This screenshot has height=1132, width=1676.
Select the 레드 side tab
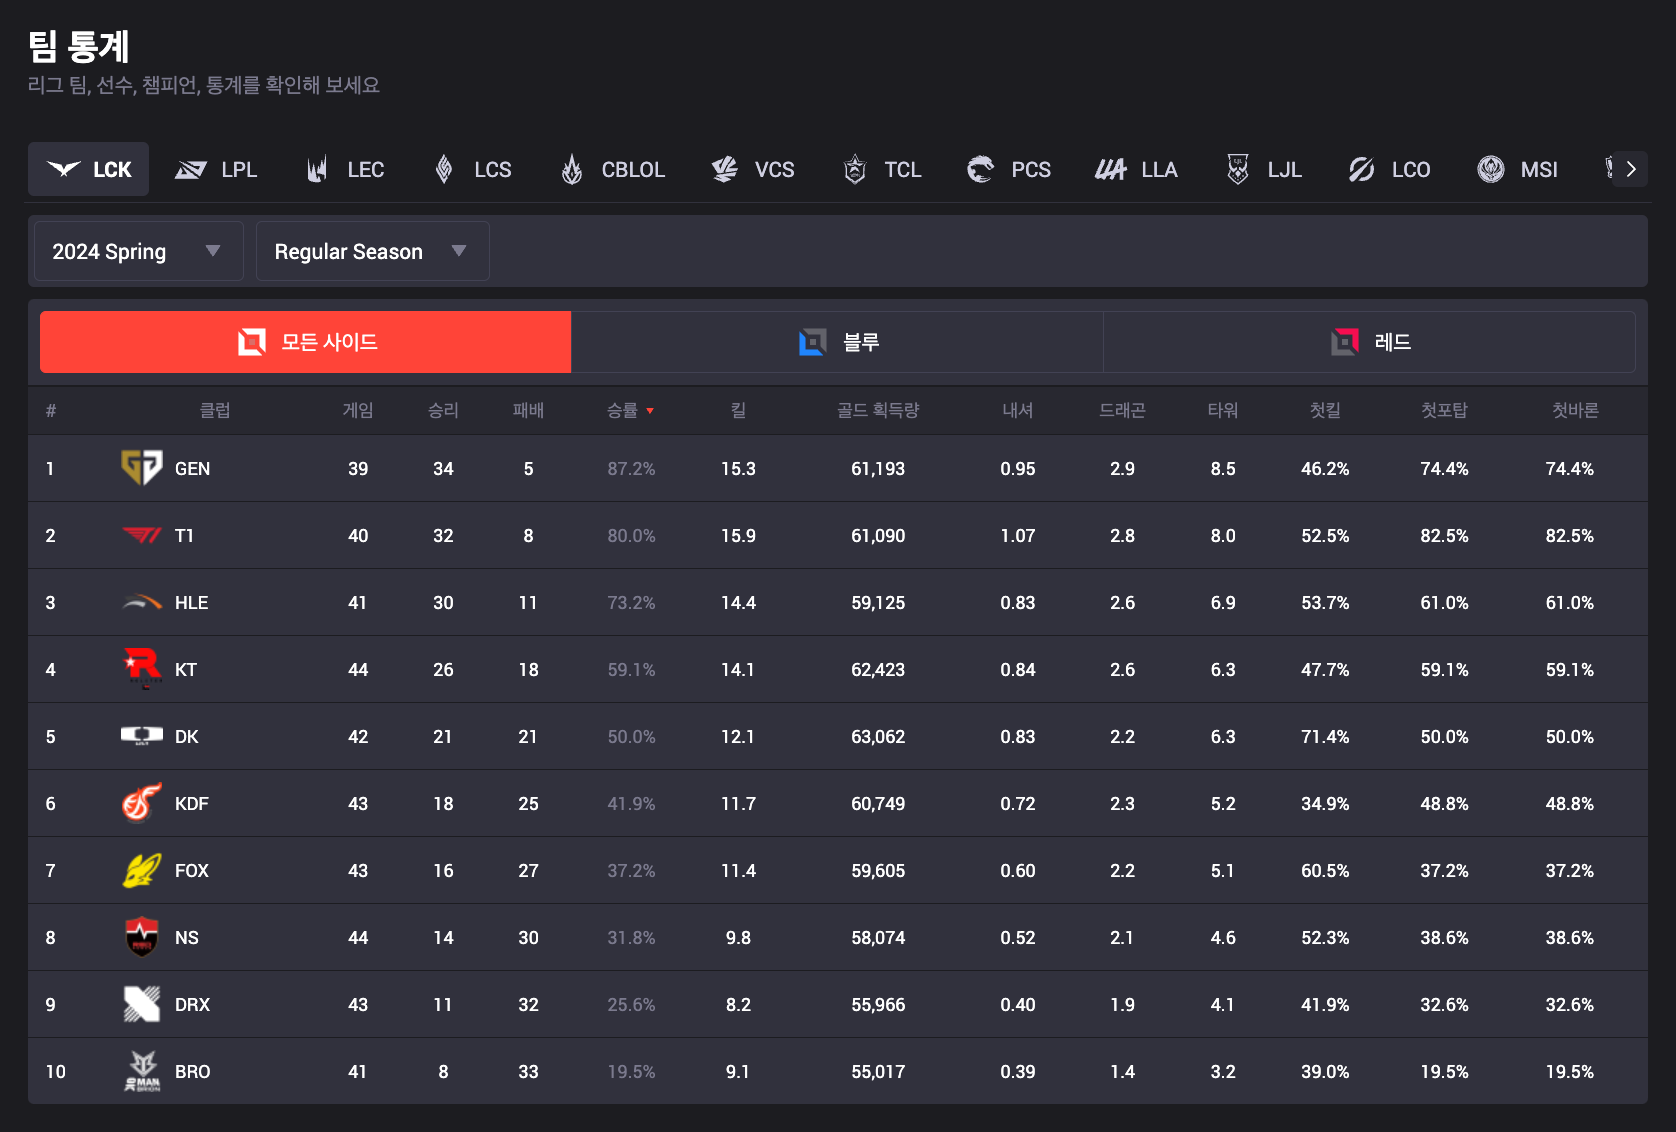tap(1369, 342)
